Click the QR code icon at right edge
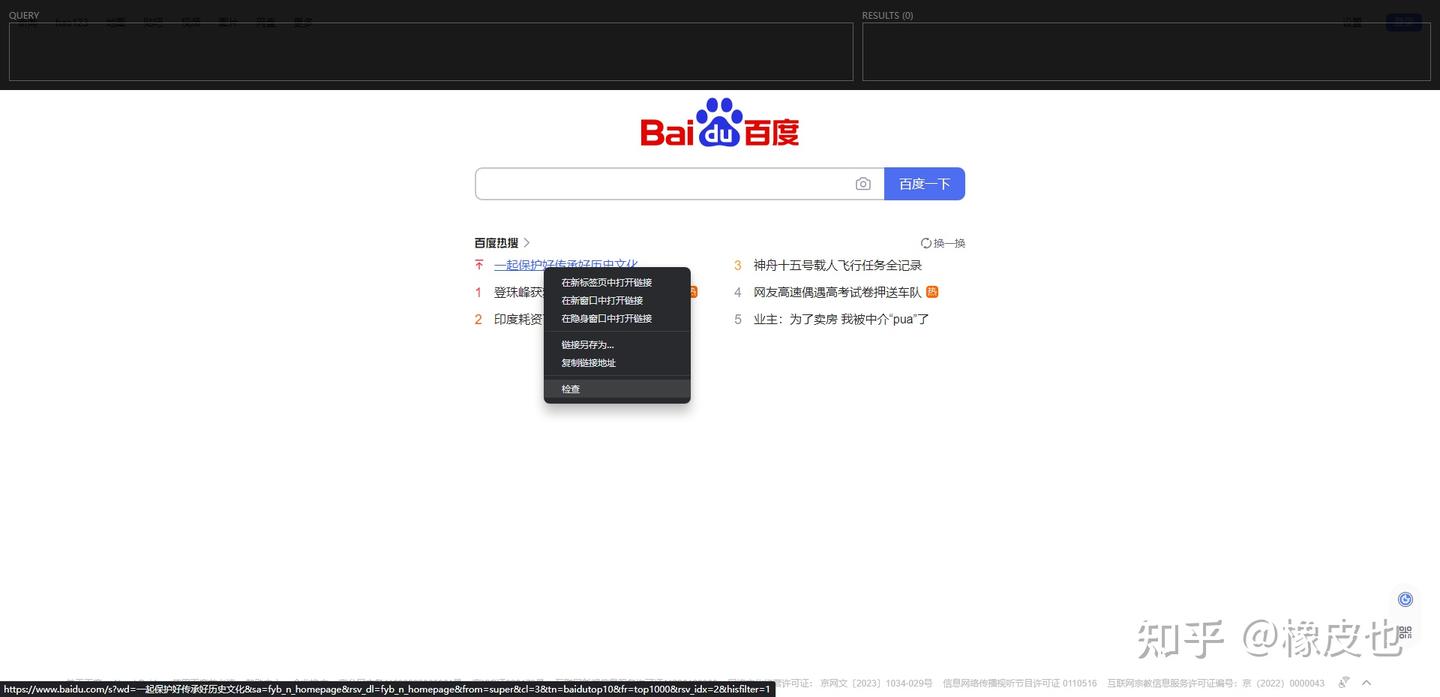 tap(1405, 632)
